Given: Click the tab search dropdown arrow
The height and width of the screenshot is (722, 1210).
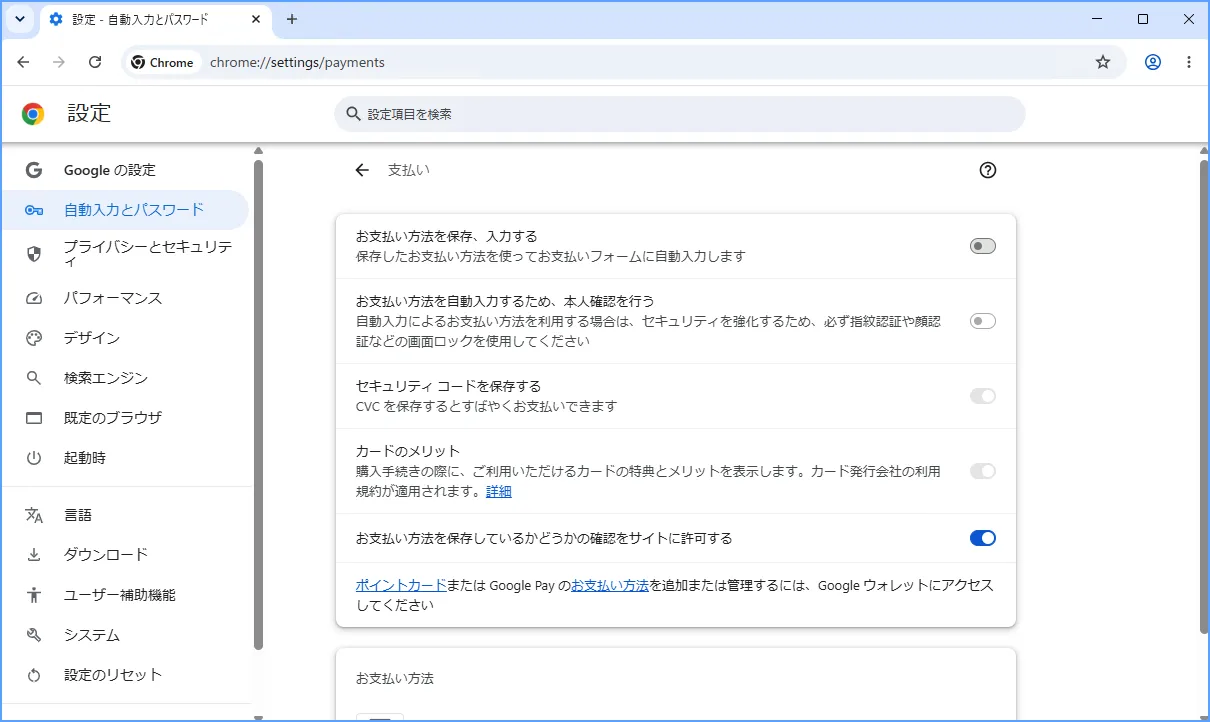Looking at the screenshot, I should click(x=20, y=19).
